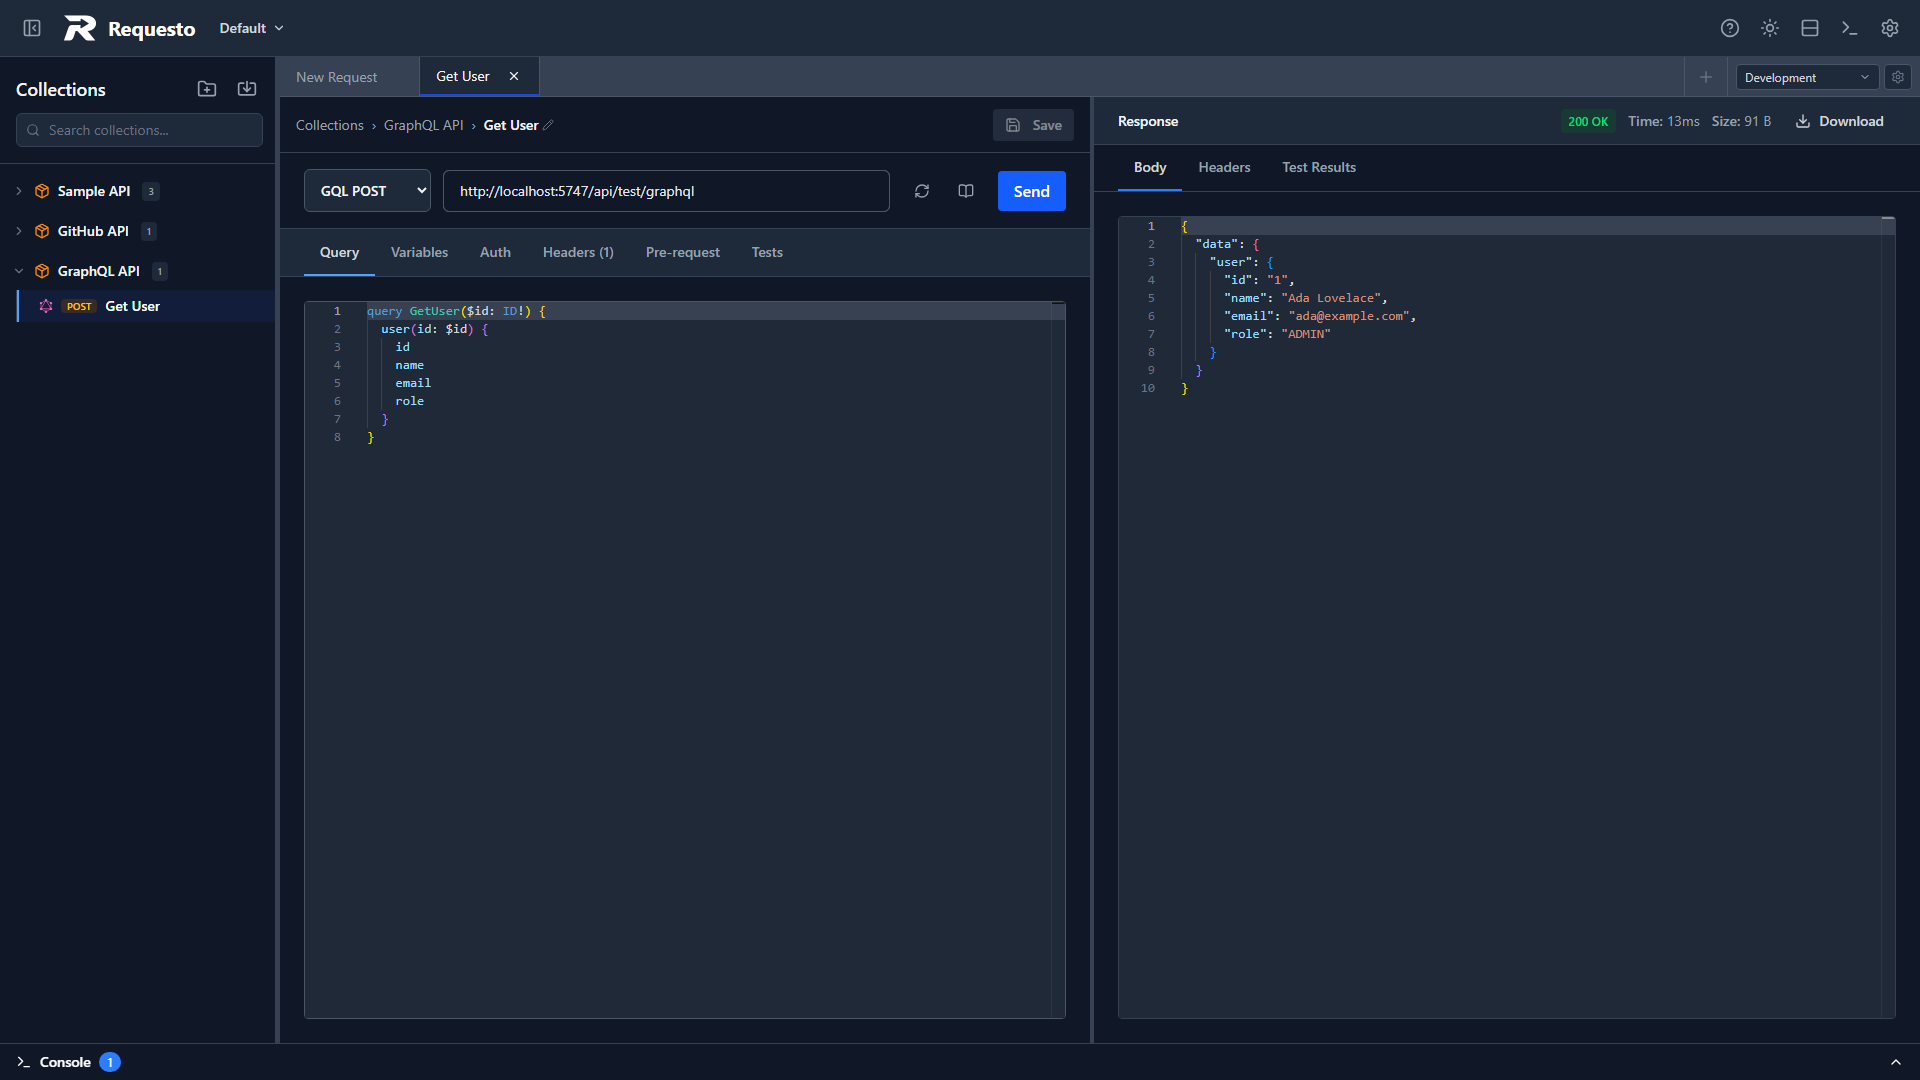Click the request URL field

coord(666,191)
